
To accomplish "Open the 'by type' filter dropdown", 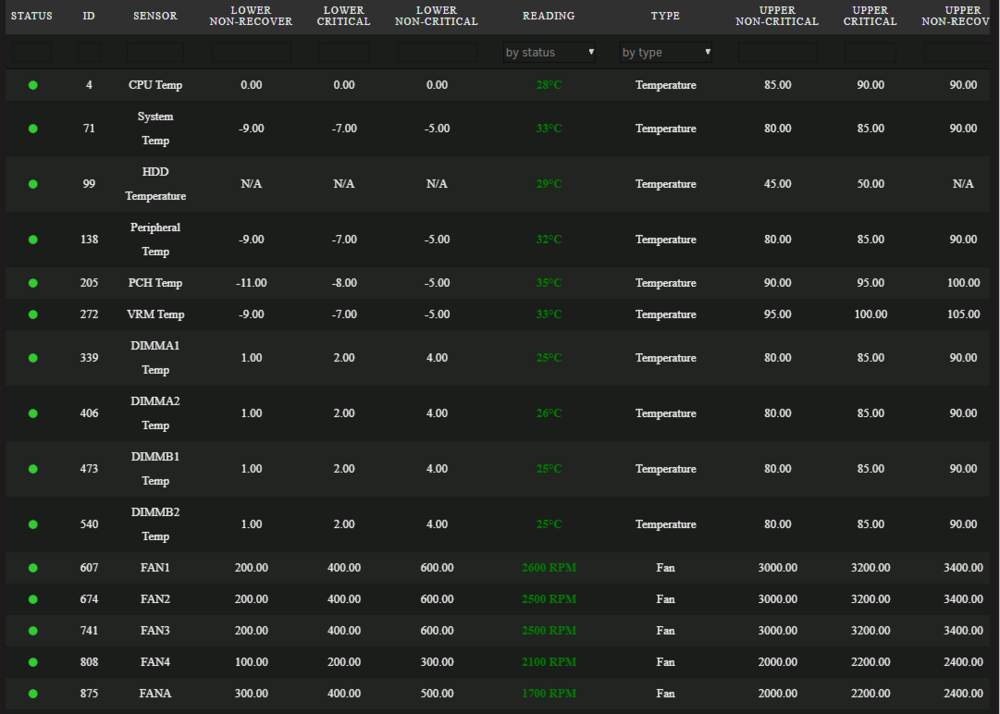I will click(666, 52).
